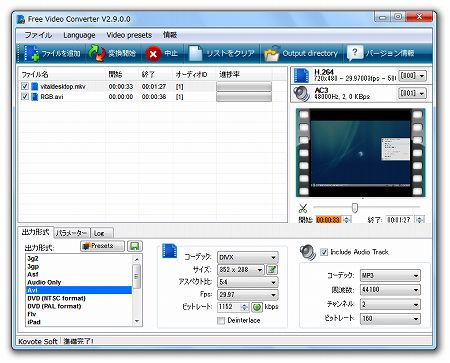Viewport: 450px width, 363px height.
Task: Click the end time spinner arrows
Action: (419, 220)
